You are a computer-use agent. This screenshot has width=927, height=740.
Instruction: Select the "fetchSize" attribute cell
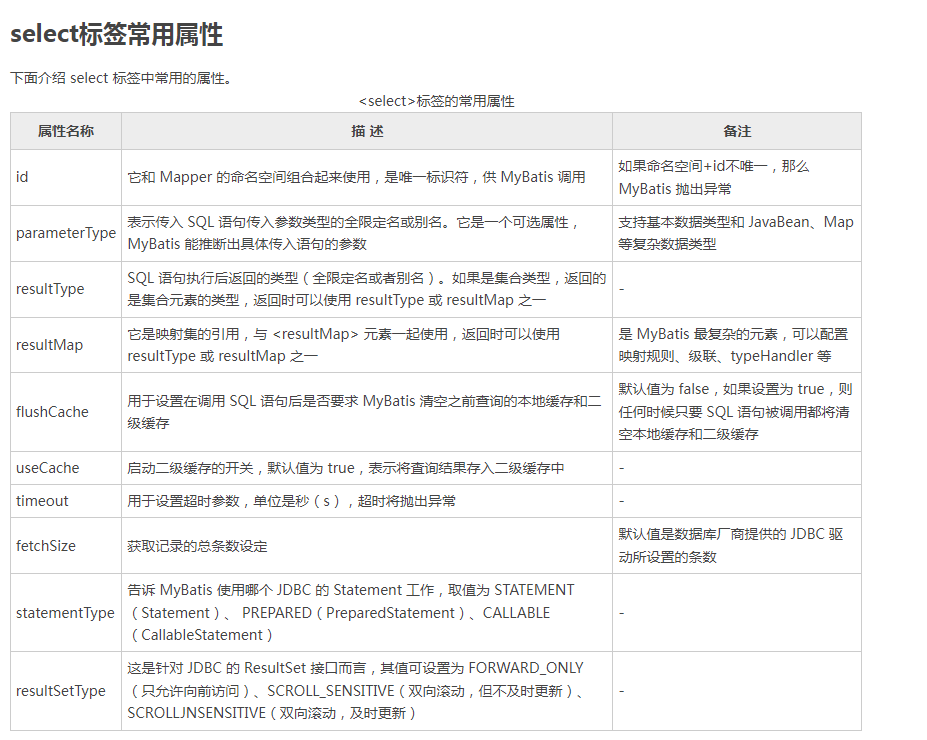[66, 546]
